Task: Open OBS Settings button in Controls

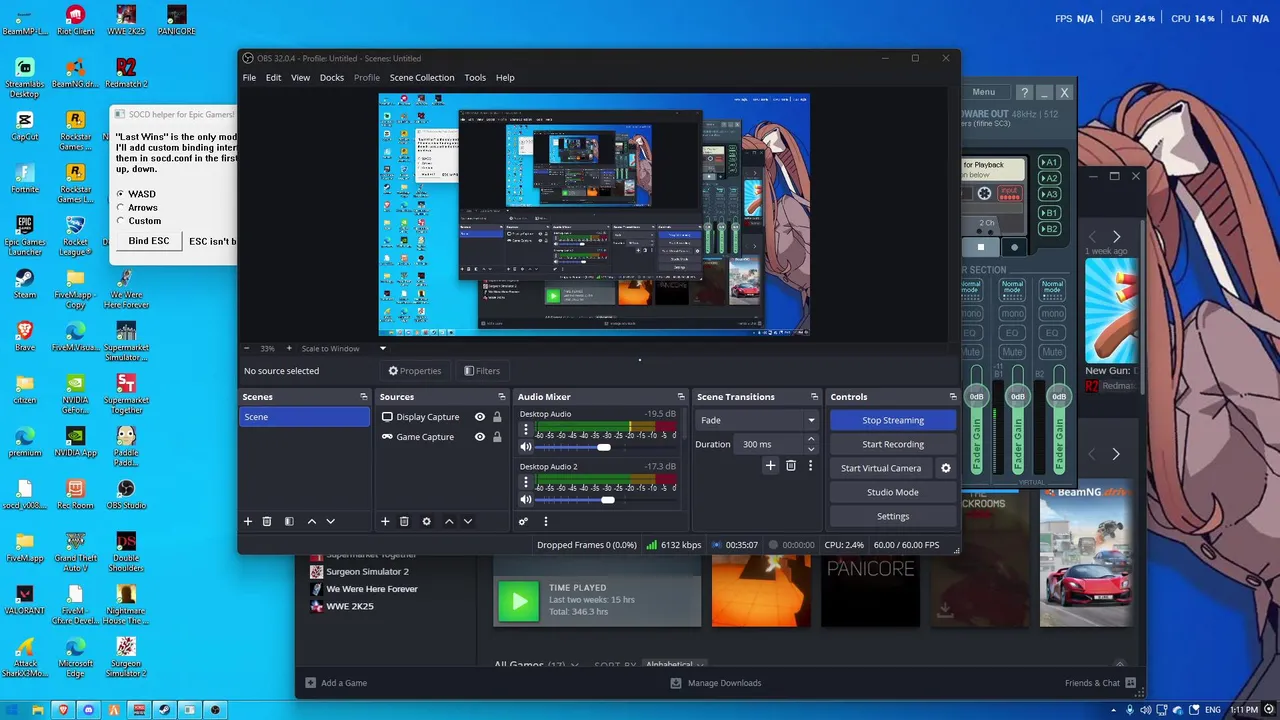Action: (893, 516)
